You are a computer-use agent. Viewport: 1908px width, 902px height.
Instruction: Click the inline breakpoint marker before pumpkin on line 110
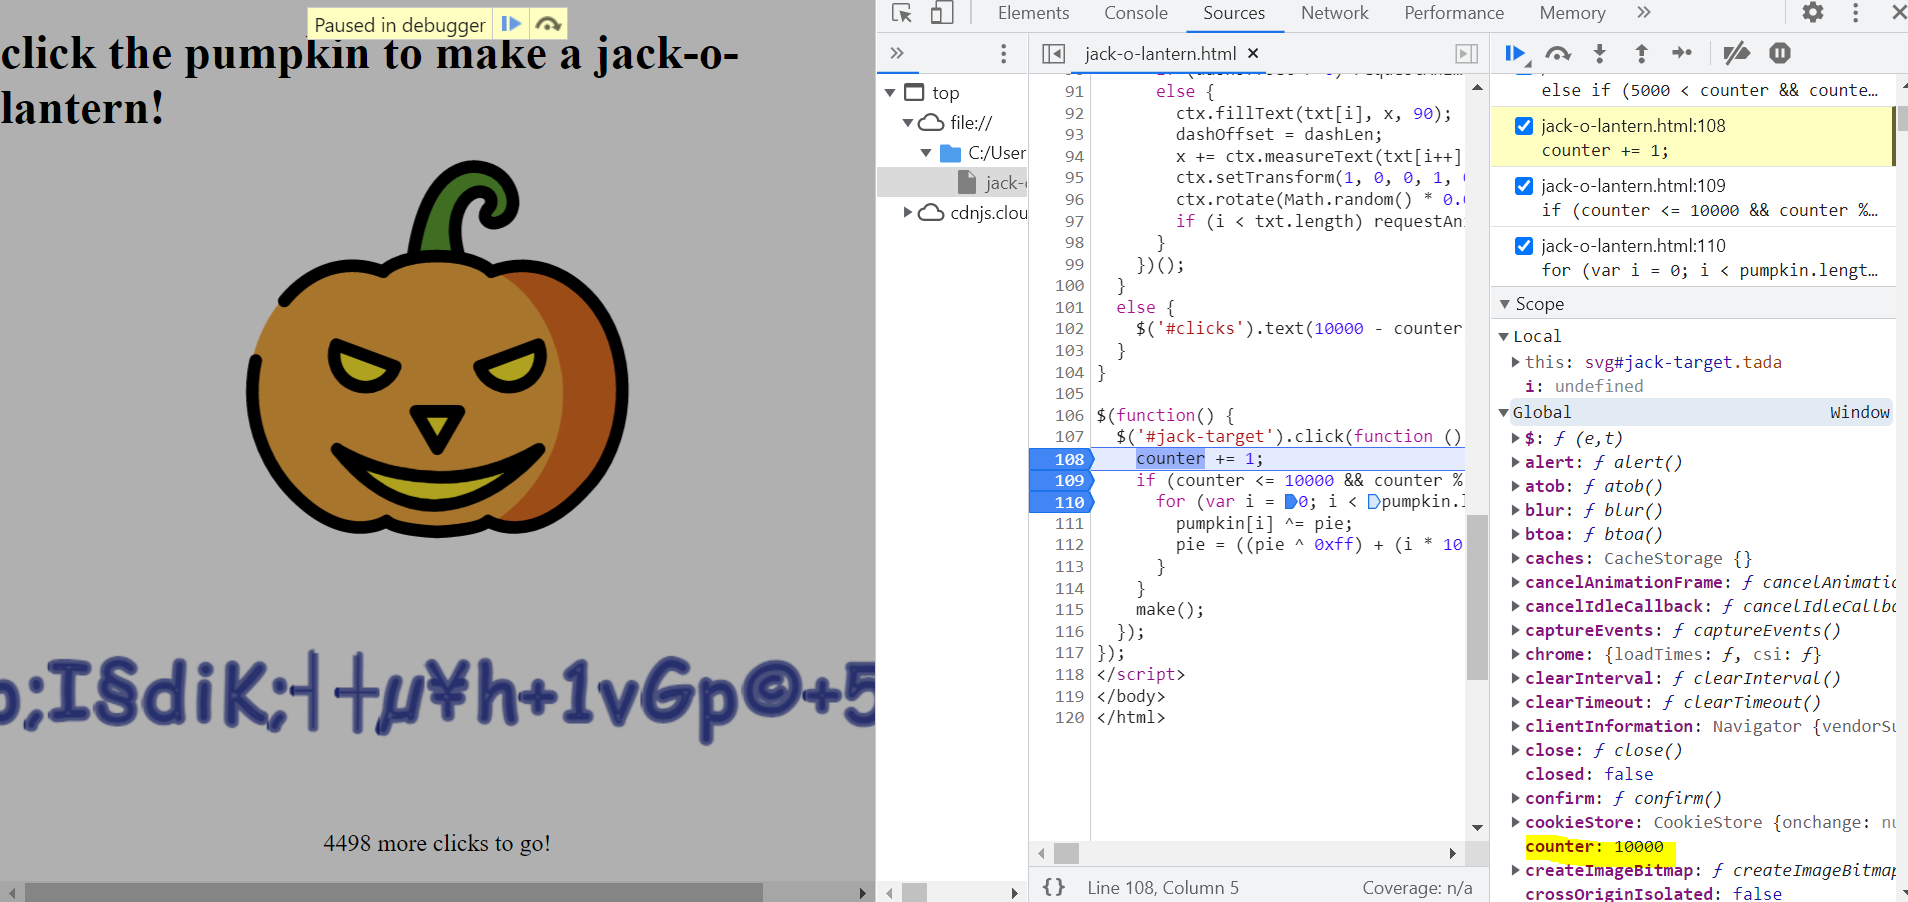(x=1373, y=502)
